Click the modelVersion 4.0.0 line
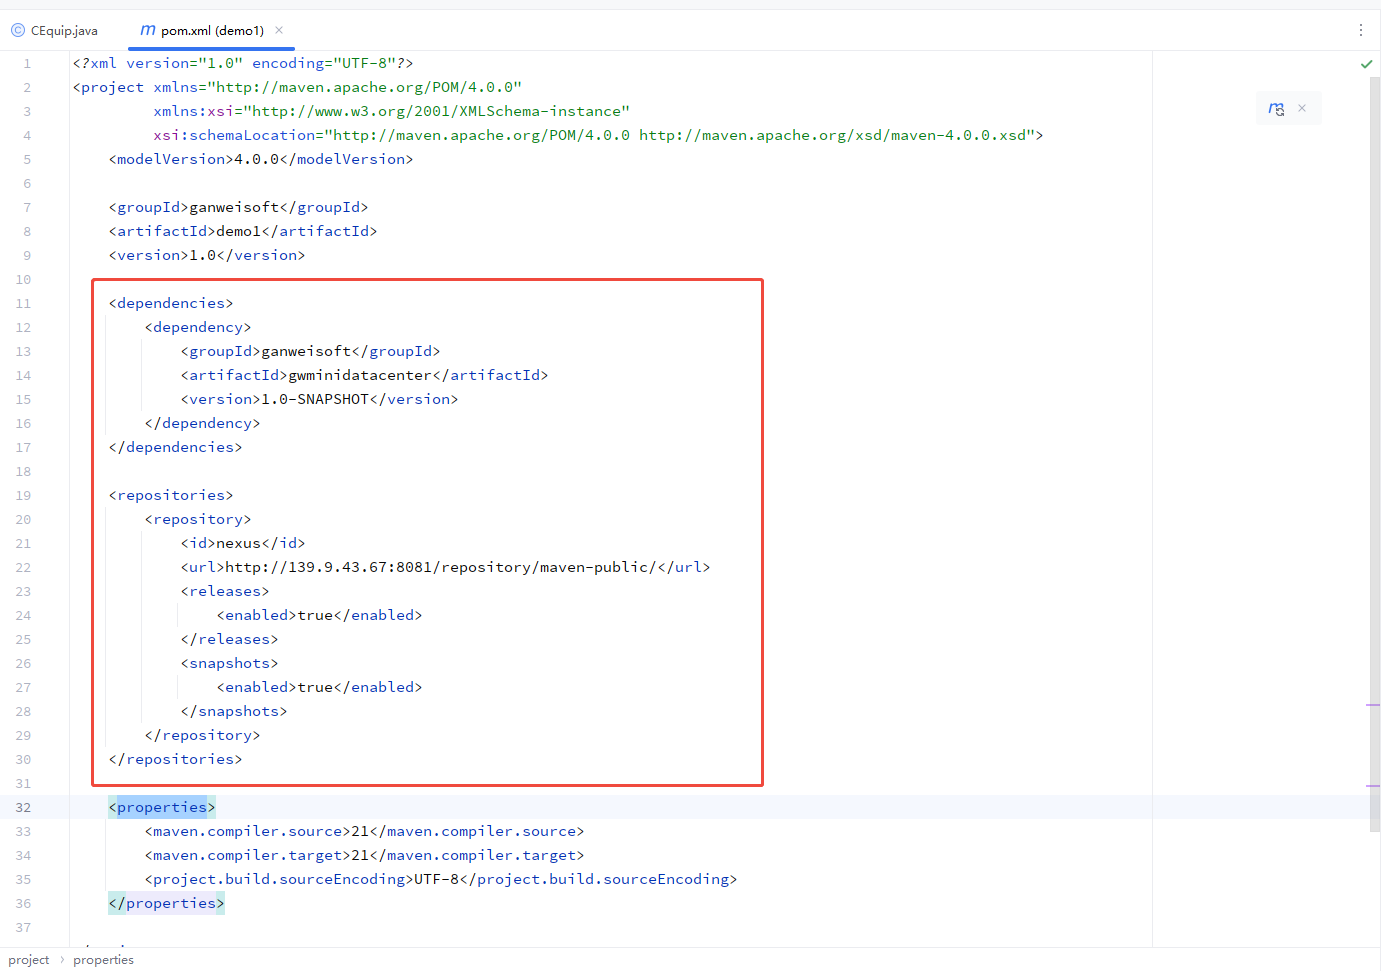Screen dimensions: 1381x971 (x=261, y=159)
